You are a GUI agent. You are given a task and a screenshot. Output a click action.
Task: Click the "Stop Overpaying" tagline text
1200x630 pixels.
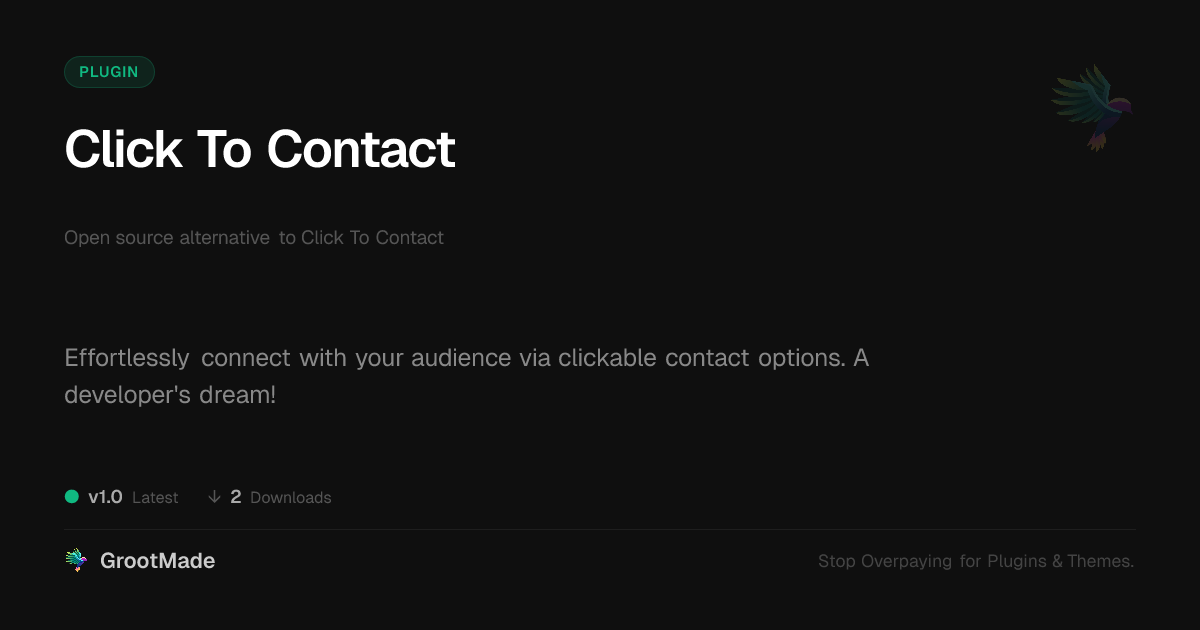(884, 561)
